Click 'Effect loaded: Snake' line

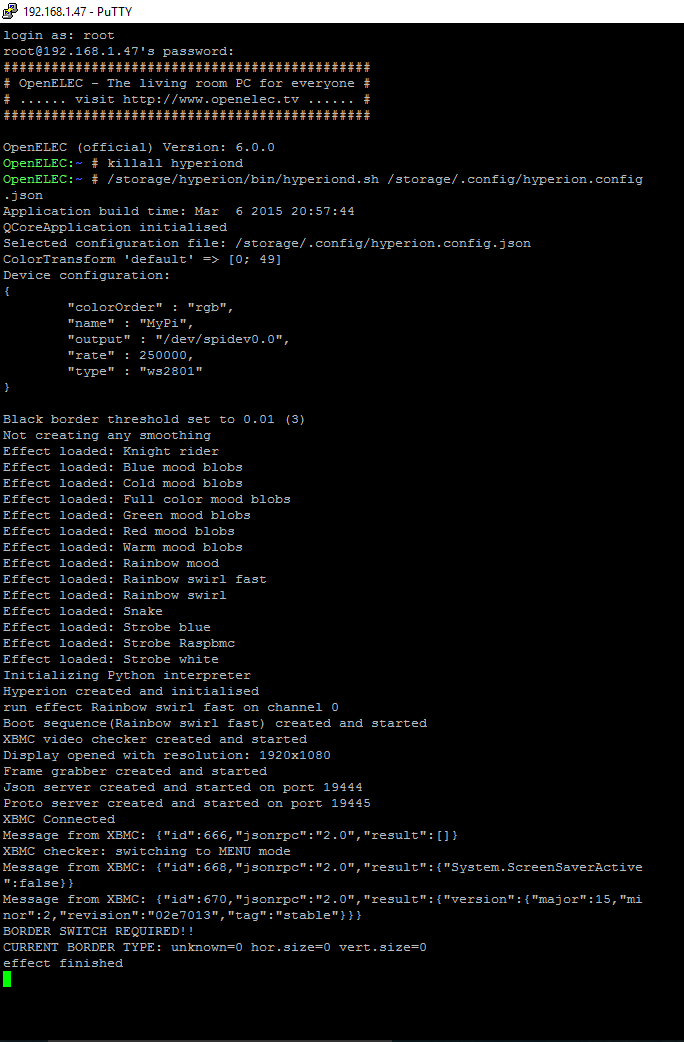point(82,611)
